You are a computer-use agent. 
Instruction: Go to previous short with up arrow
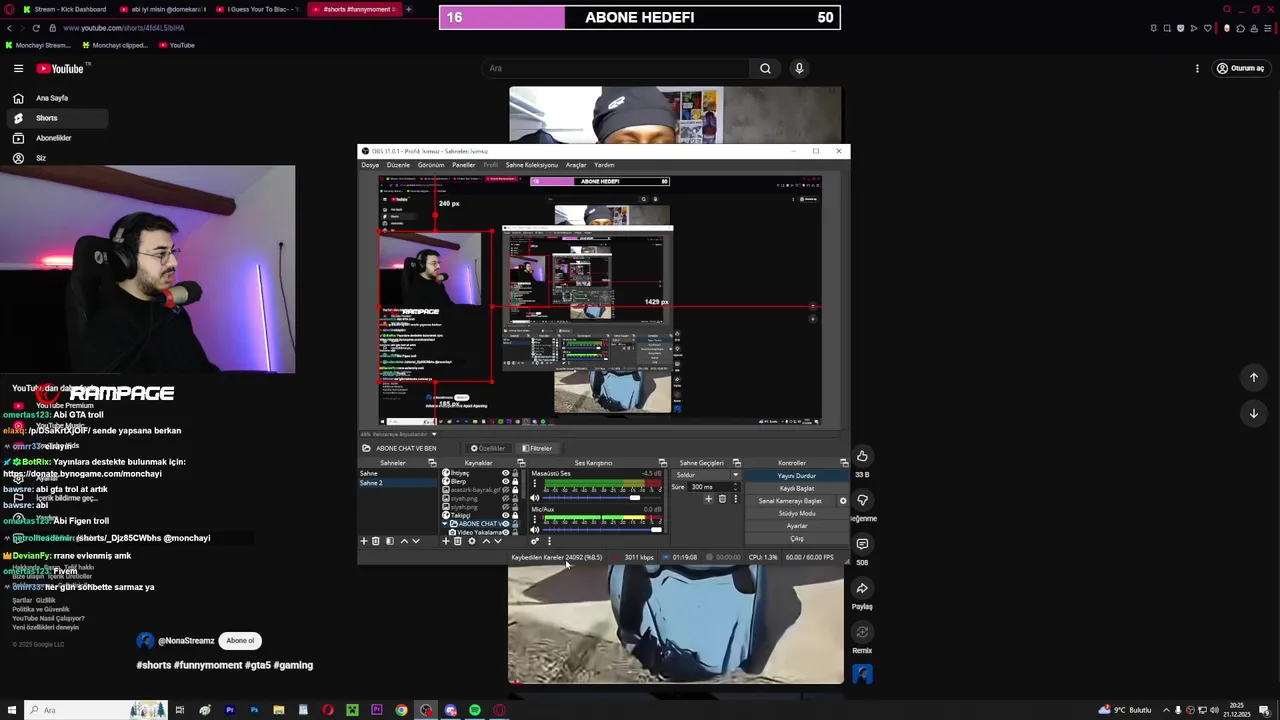tap(1253, 377)
